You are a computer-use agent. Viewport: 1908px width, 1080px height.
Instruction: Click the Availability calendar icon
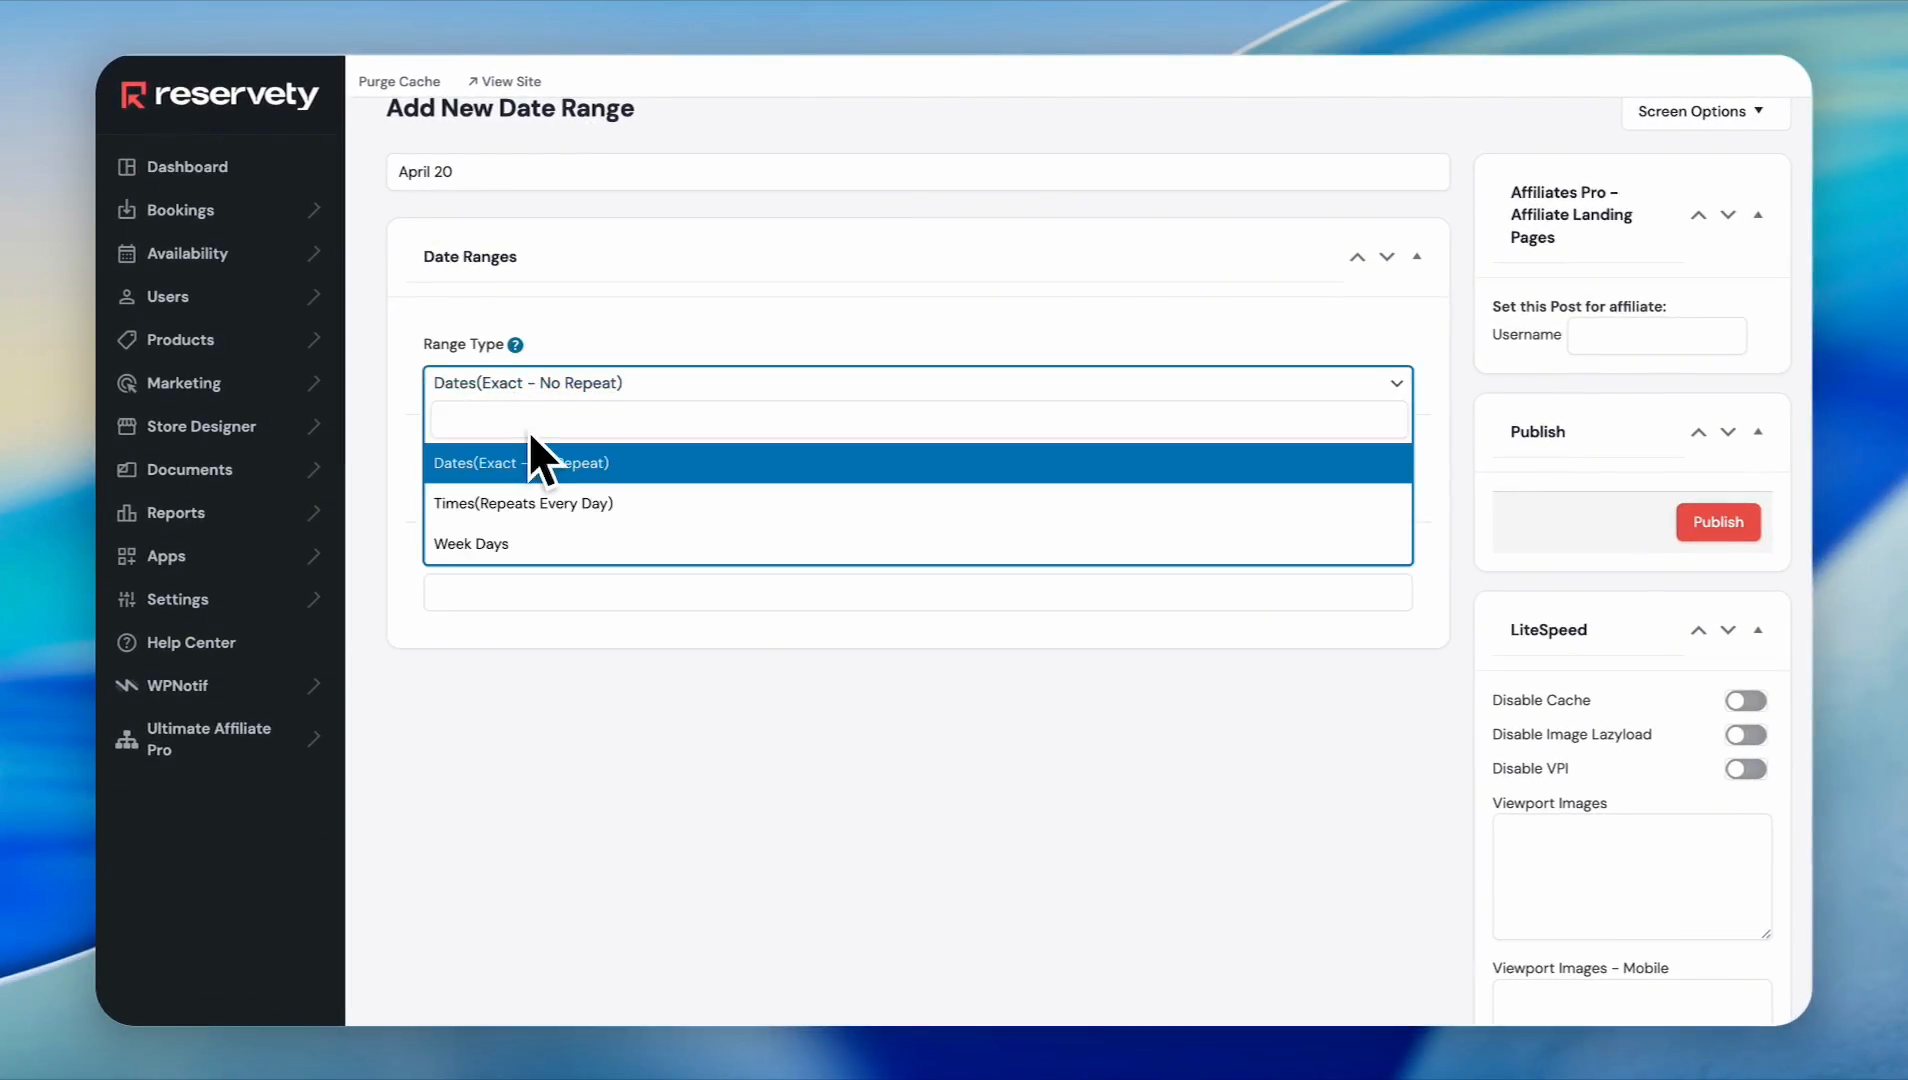126,254
